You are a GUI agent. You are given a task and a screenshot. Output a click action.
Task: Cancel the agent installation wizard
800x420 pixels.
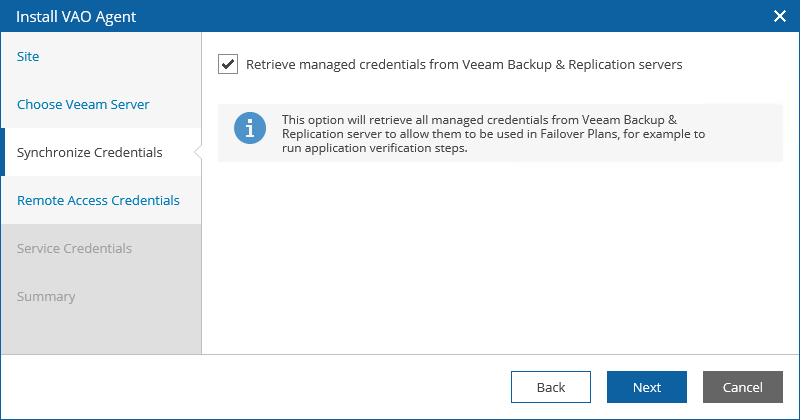743,387
